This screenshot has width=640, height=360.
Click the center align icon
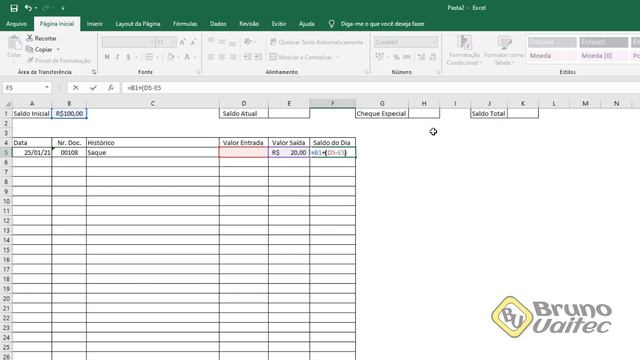[x=222, y=57]
